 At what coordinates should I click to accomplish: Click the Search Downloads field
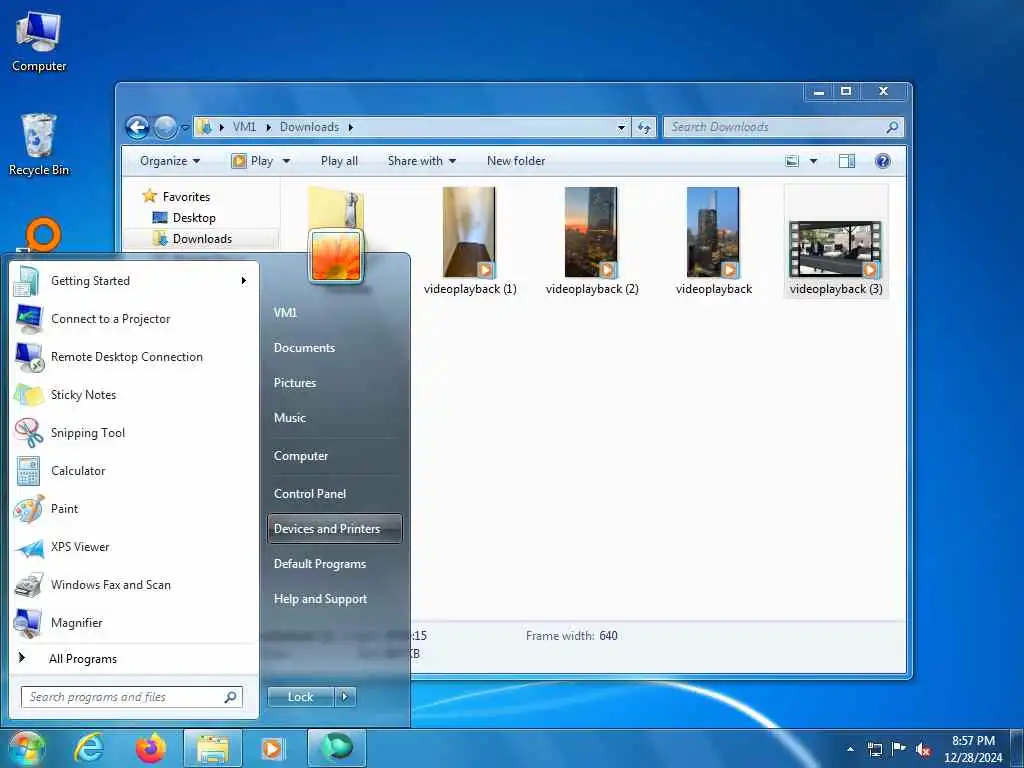point(784,127)
